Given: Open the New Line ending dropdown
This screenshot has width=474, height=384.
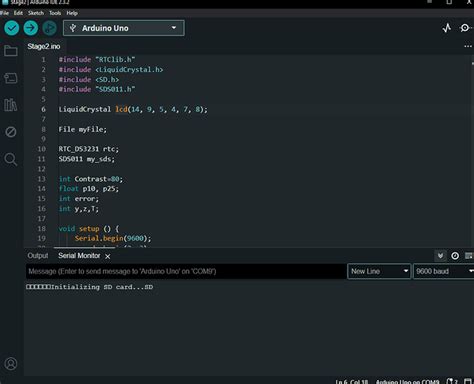Looking at the screenshot, I should (379, 271).
